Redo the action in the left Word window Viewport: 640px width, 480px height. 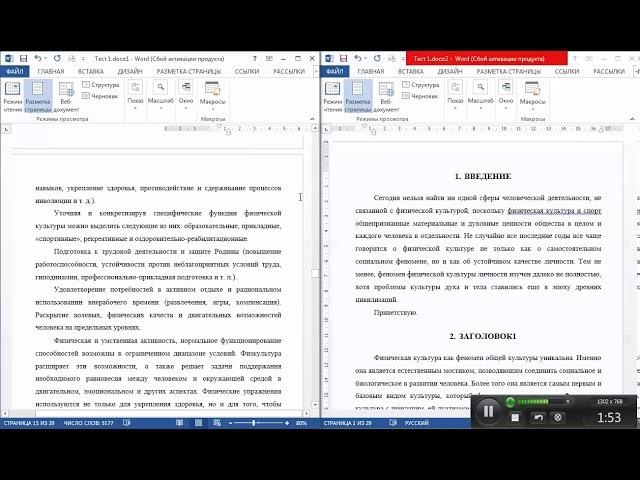point(57,59)
